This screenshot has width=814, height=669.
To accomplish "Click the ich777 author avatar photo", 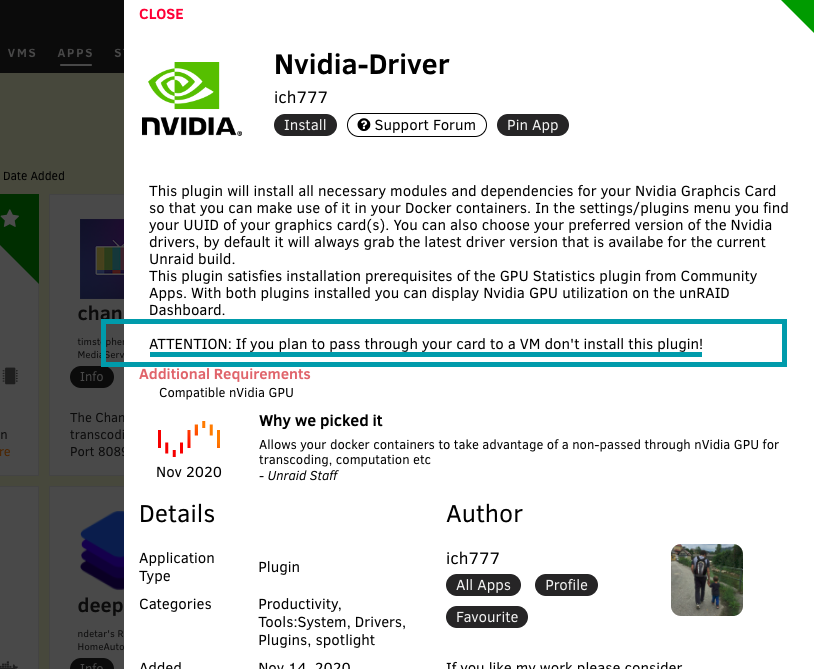I will coord(707,580).
